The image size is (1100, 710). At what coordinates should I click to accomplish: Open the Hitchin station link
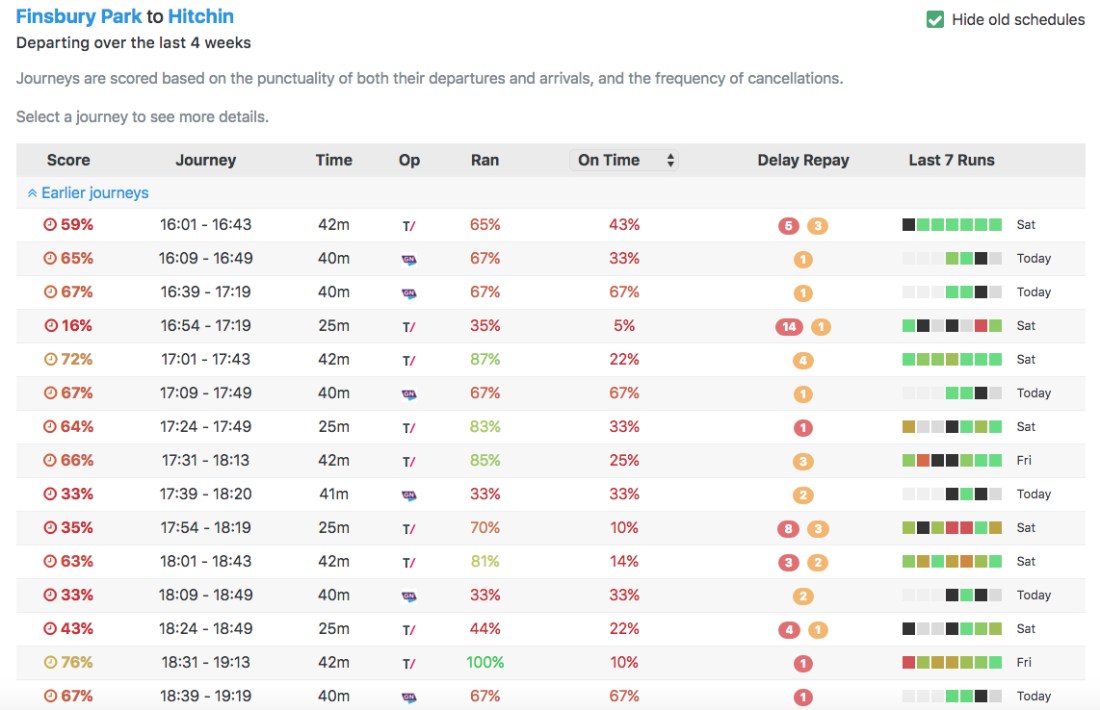201,17
